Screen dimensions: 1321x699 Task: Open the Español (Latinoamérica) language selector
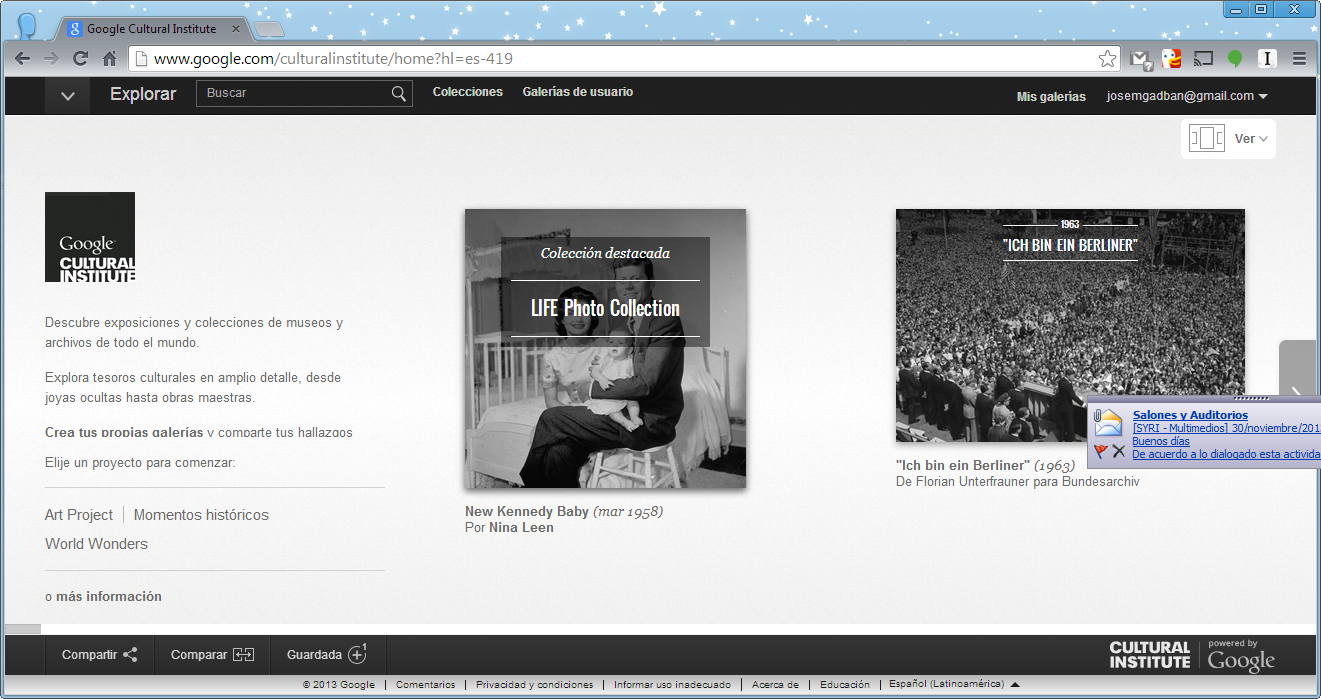tap(954, 684)
